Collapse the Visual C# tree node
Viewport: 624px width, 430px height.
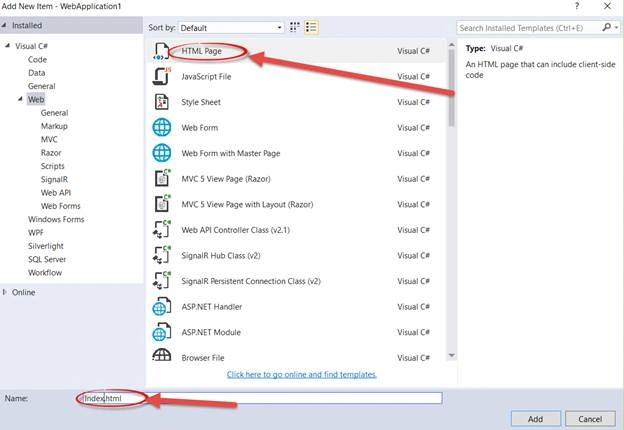coord(7,45)
